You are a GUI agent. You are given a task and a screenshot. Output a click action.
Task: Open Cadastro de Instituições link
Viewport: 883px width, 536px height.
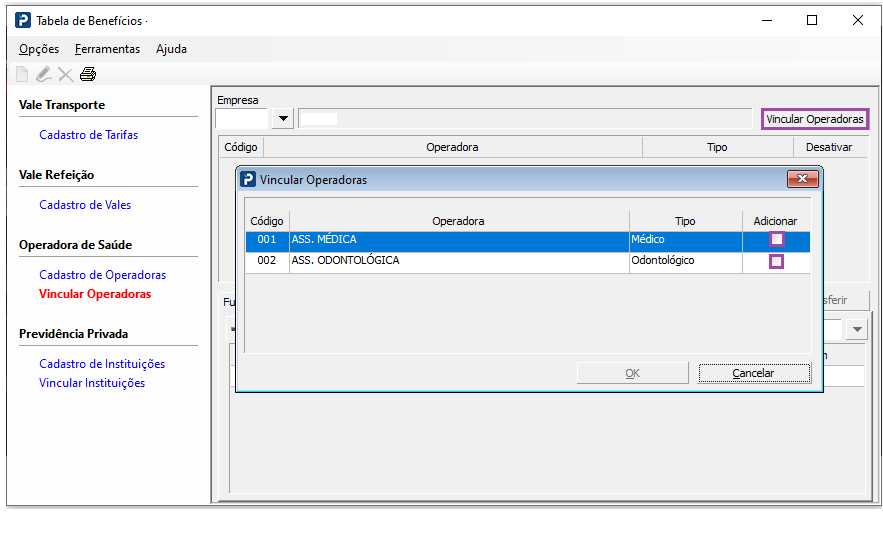tap(102, 364)
